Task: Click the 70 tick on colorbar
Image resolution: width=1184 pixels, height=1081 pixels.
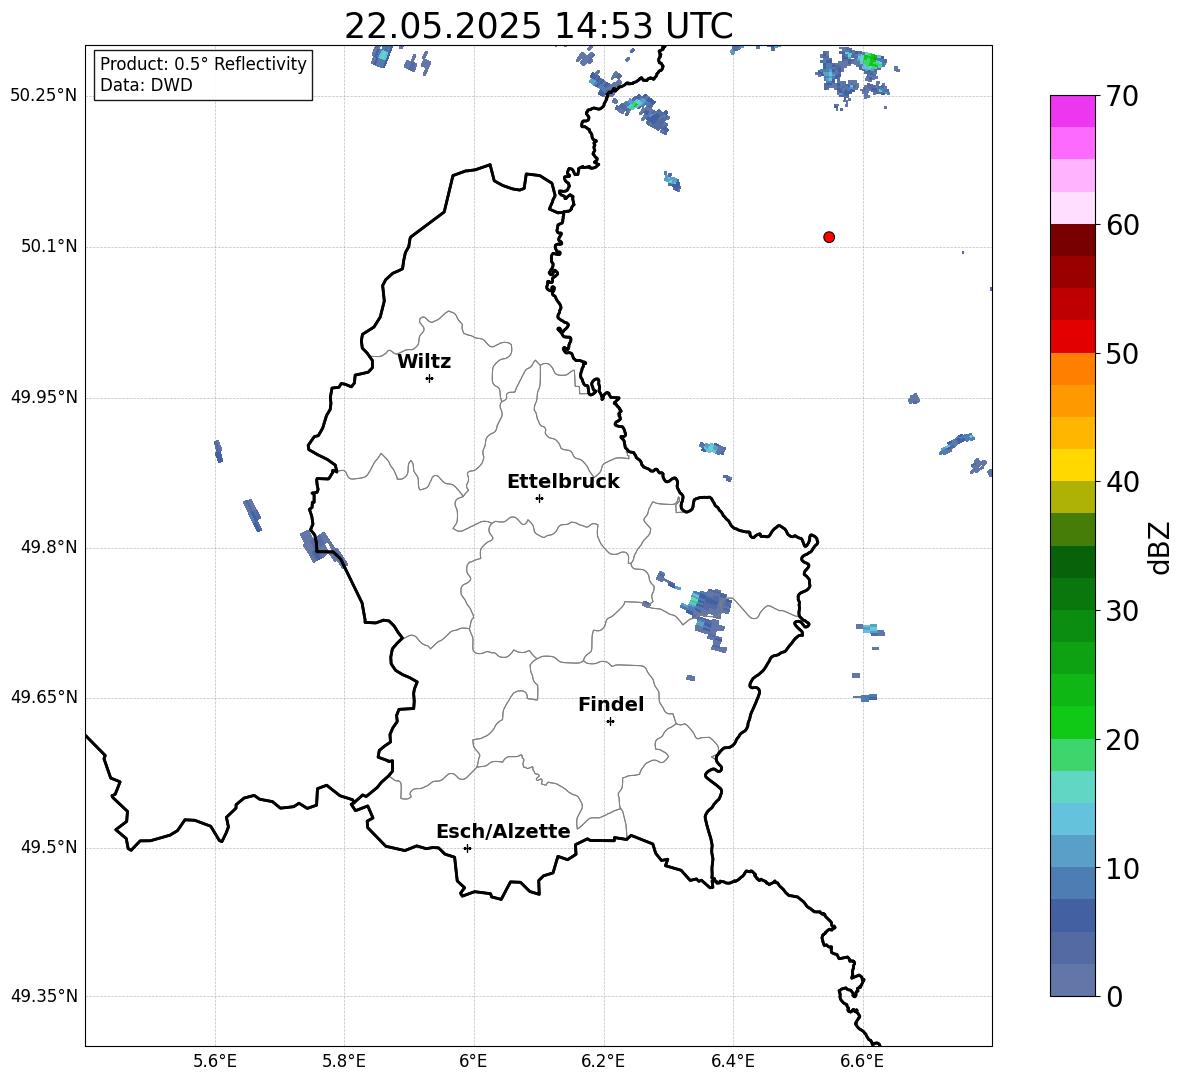Action: coord(1121,96)
